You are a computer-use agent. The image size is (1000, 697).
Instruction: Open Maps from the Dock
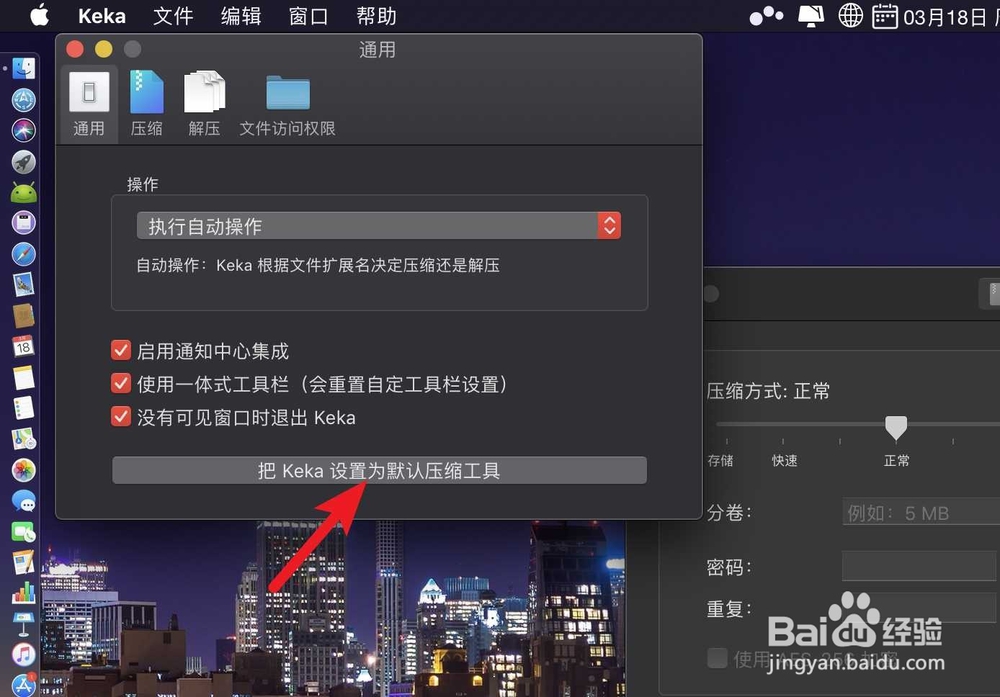pyautogui.click(x=24, y=439)
